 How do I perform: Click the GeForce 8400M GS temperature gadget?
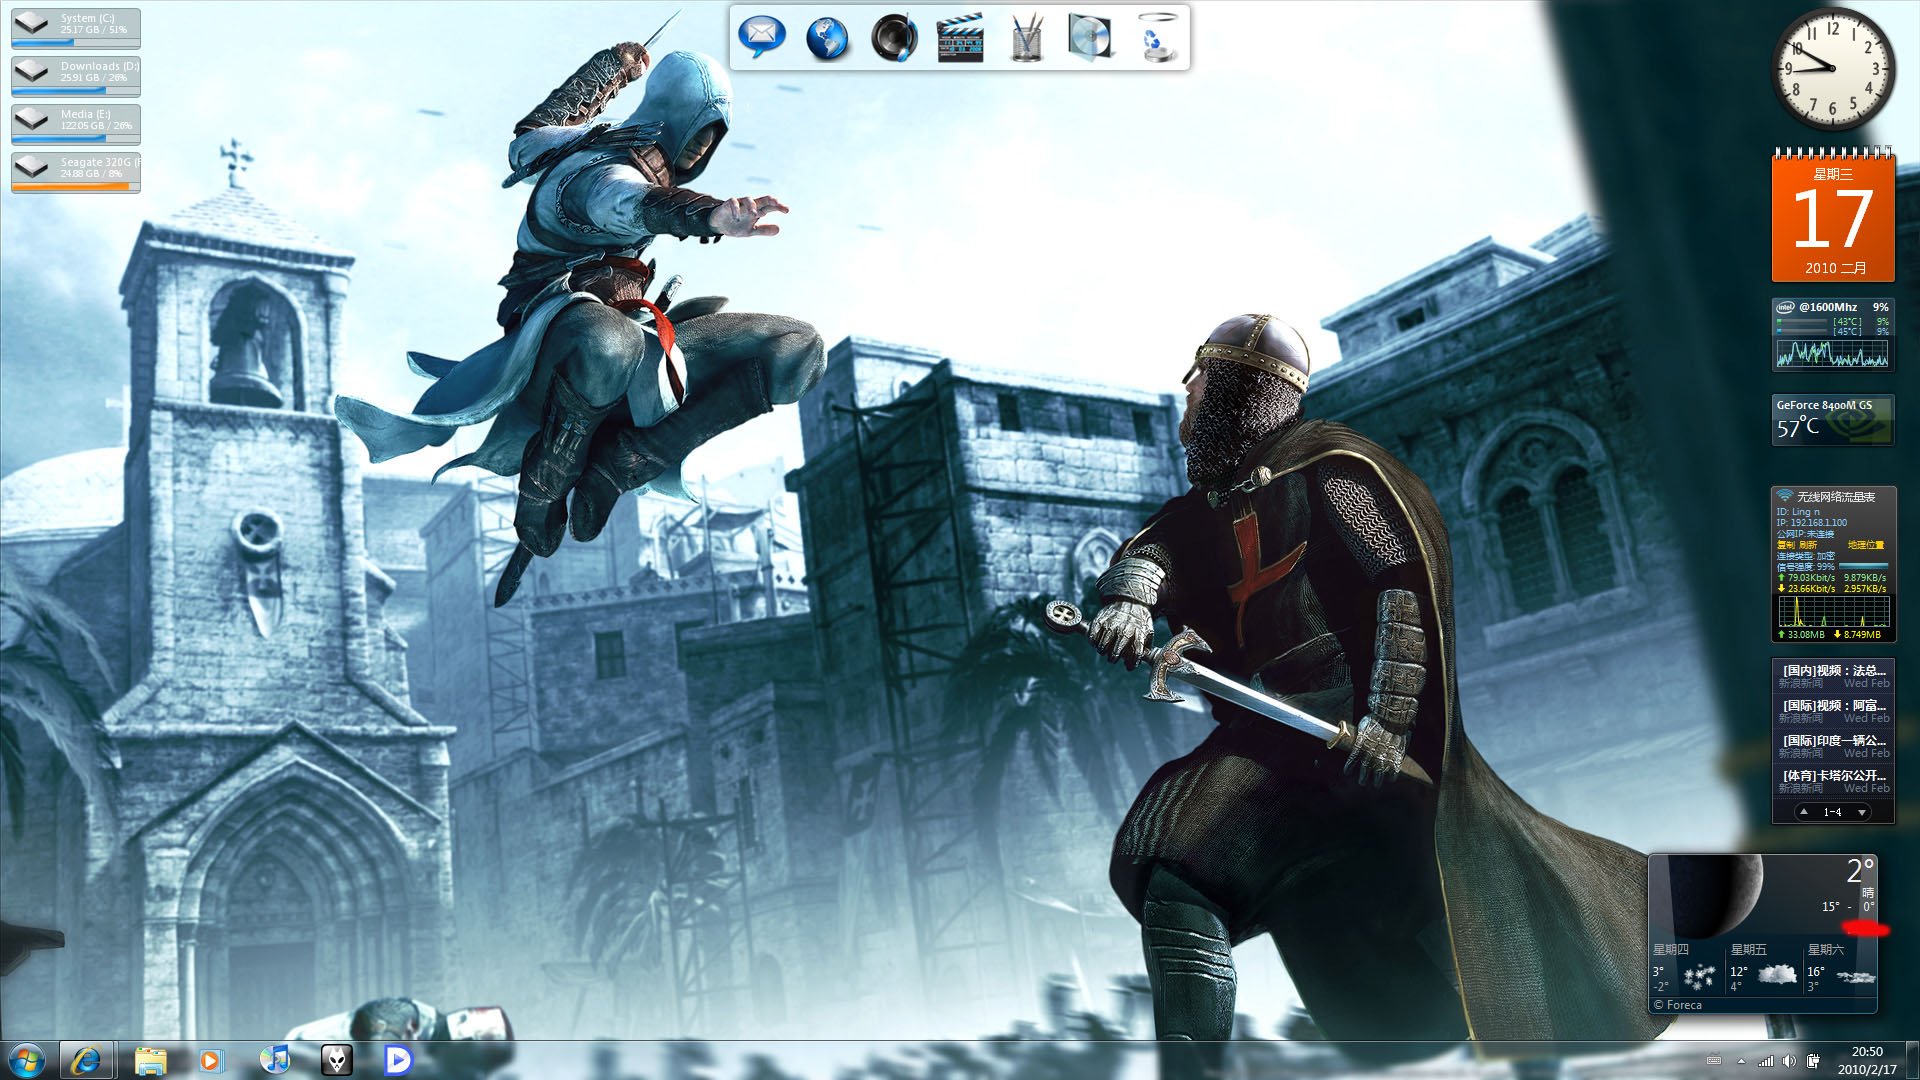point(1833,420)
